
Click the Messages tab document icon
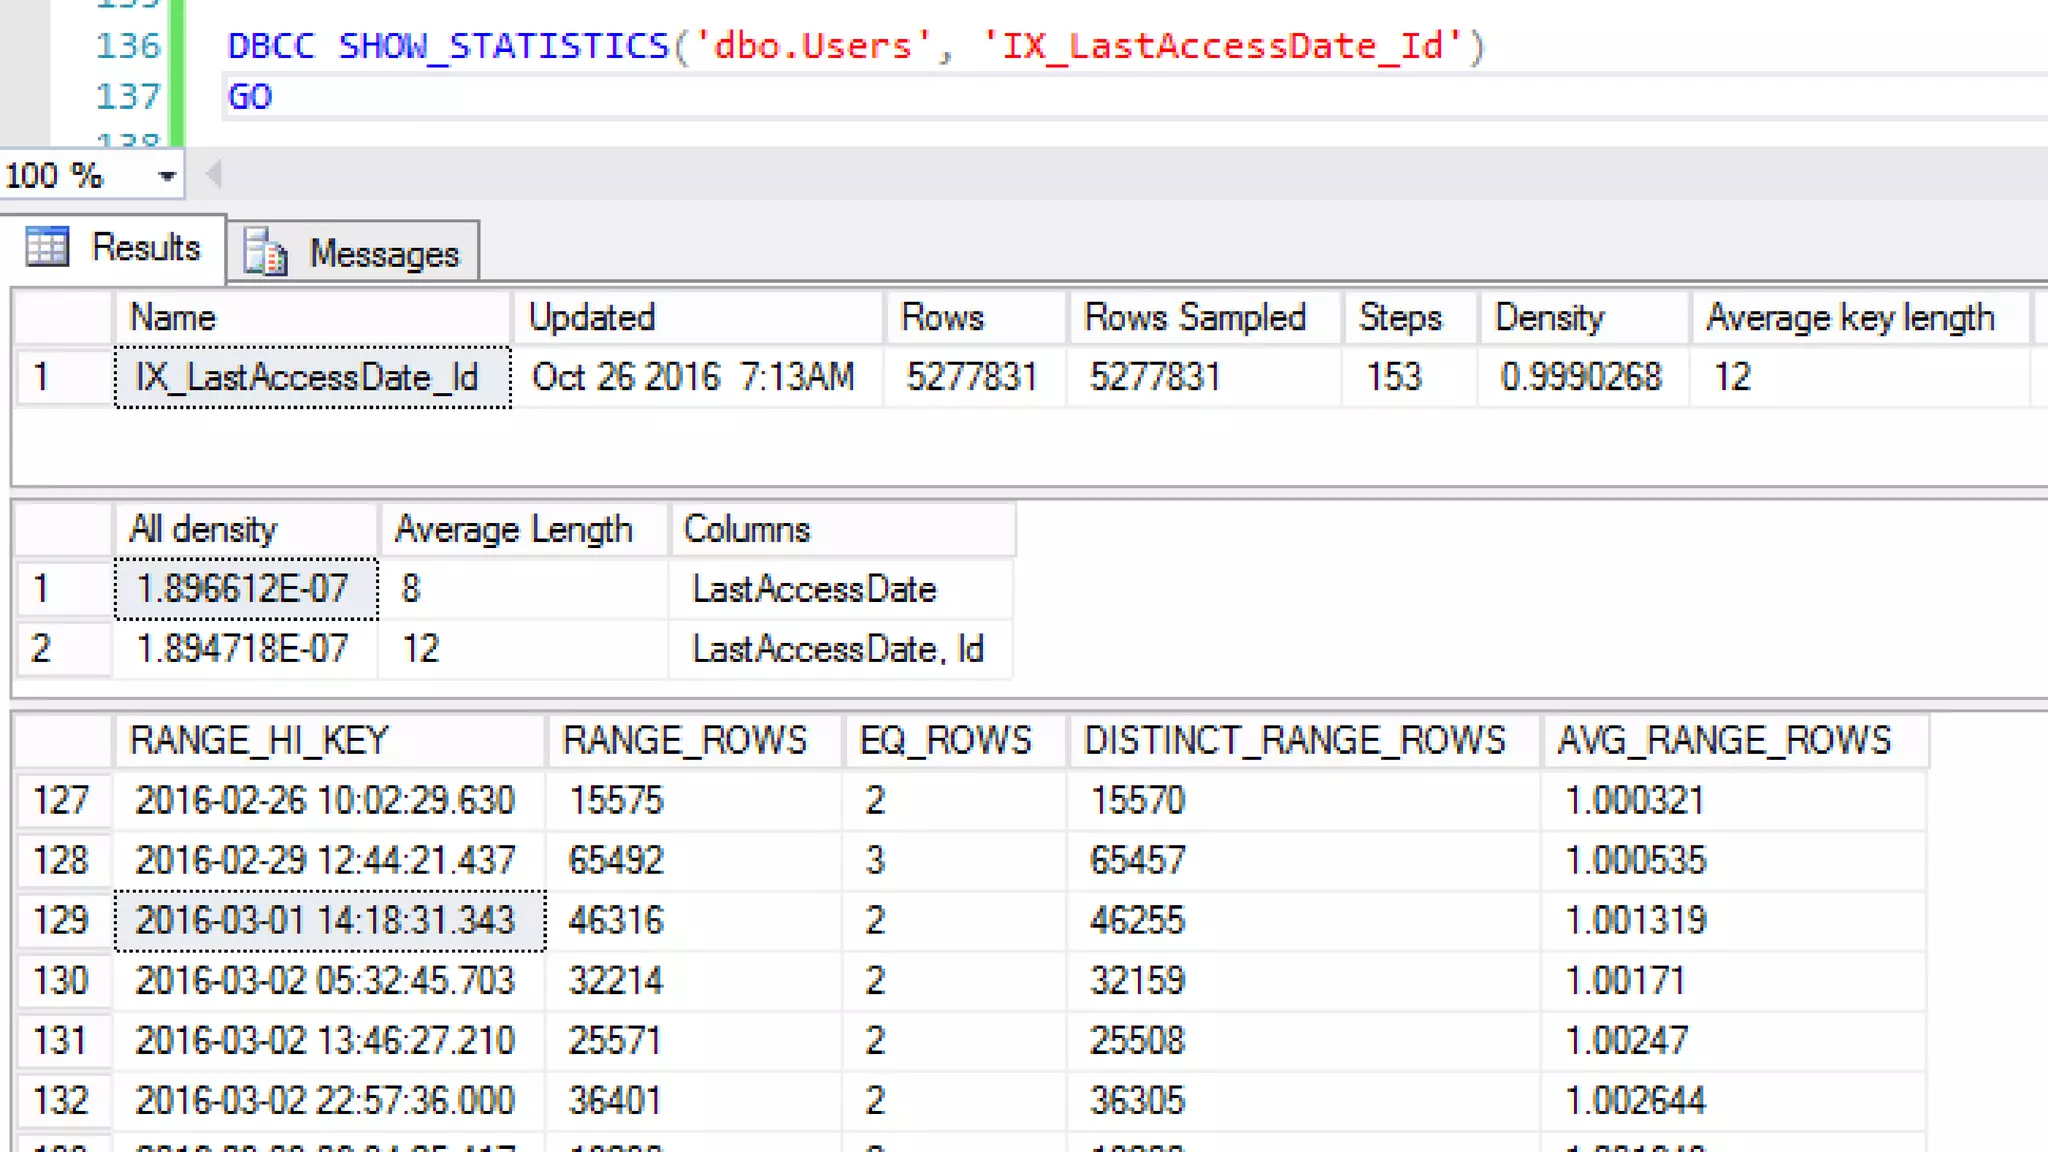coord(266,252)
